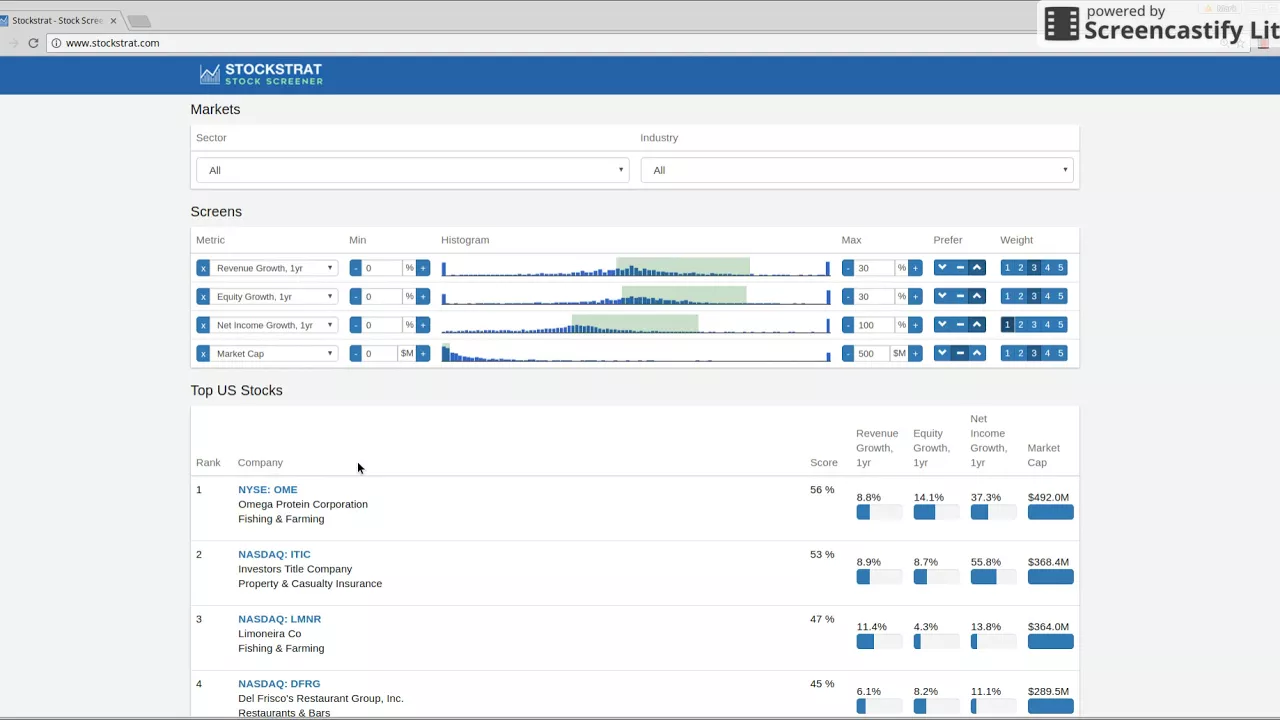Prefer higher values for Market Cap
Screen dimensions: 1280x720
click(977, 353)
